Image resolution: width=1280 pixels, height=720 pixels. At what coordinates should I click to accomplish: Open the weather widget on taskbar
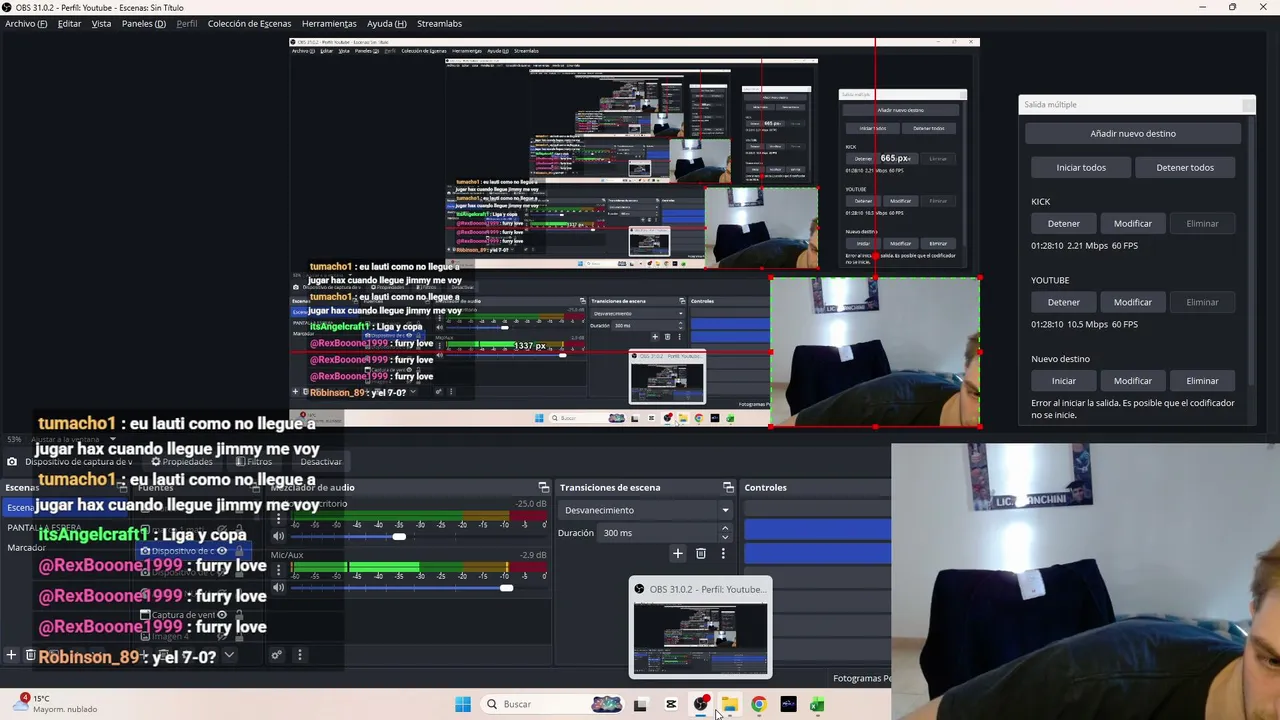(55, 704)
